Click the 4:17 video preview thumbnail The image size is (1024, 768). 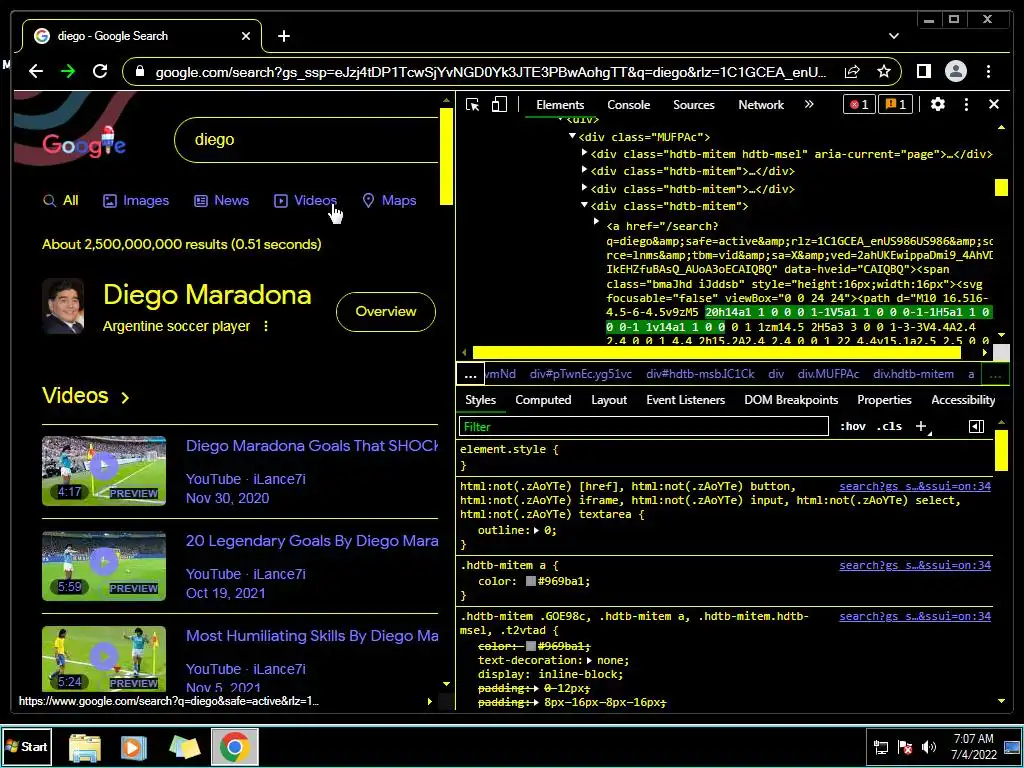coord(104,471)
